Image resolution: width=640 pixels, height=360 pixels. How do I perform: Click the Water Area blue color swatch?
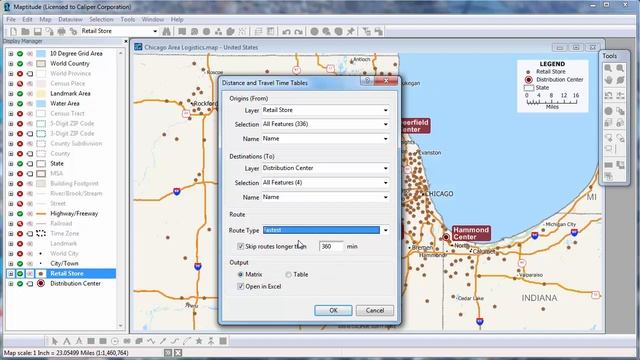point(41,104)
